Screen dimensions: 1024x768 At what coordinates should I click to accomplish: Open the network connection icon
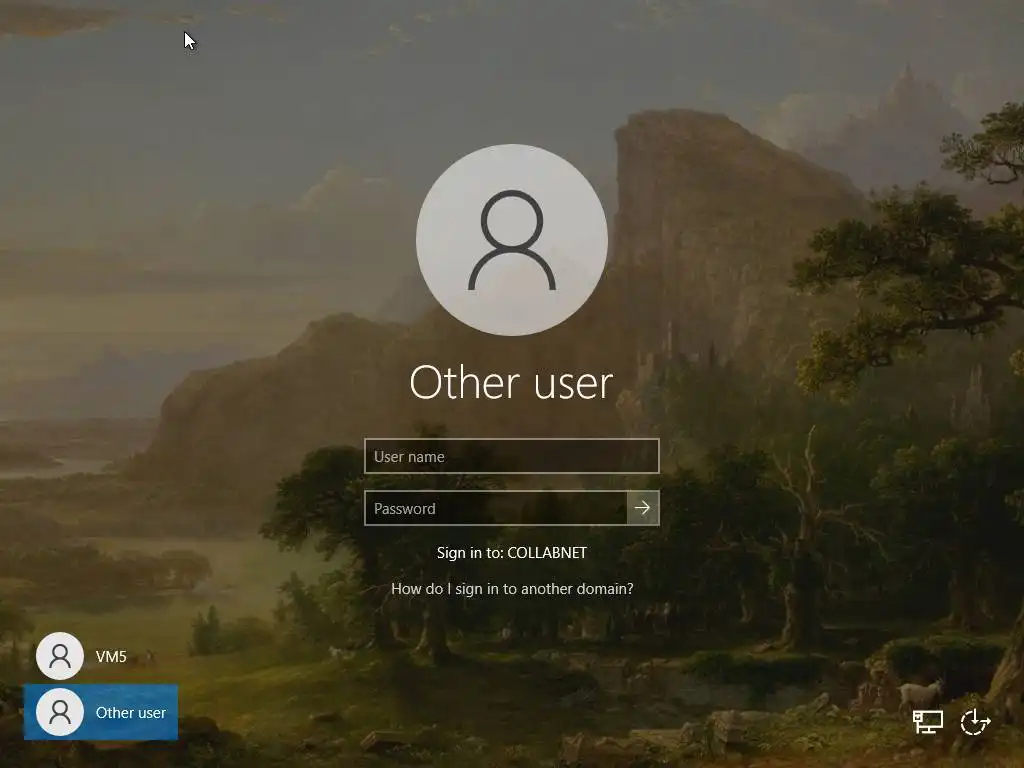(927, 722)
